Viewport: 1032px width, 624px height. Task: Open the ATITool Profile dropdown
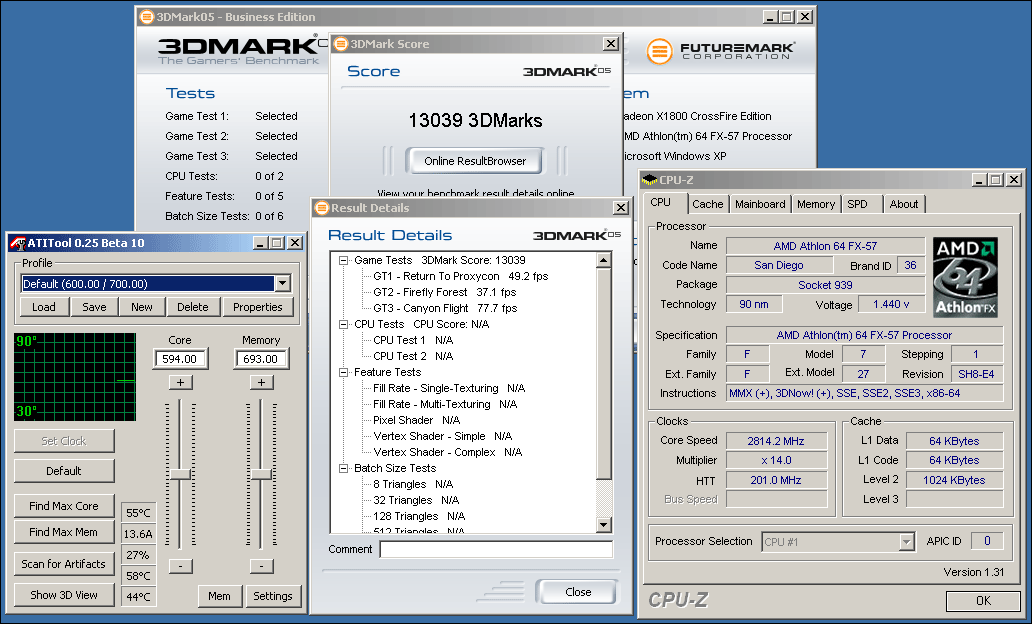tap(282, 284)
